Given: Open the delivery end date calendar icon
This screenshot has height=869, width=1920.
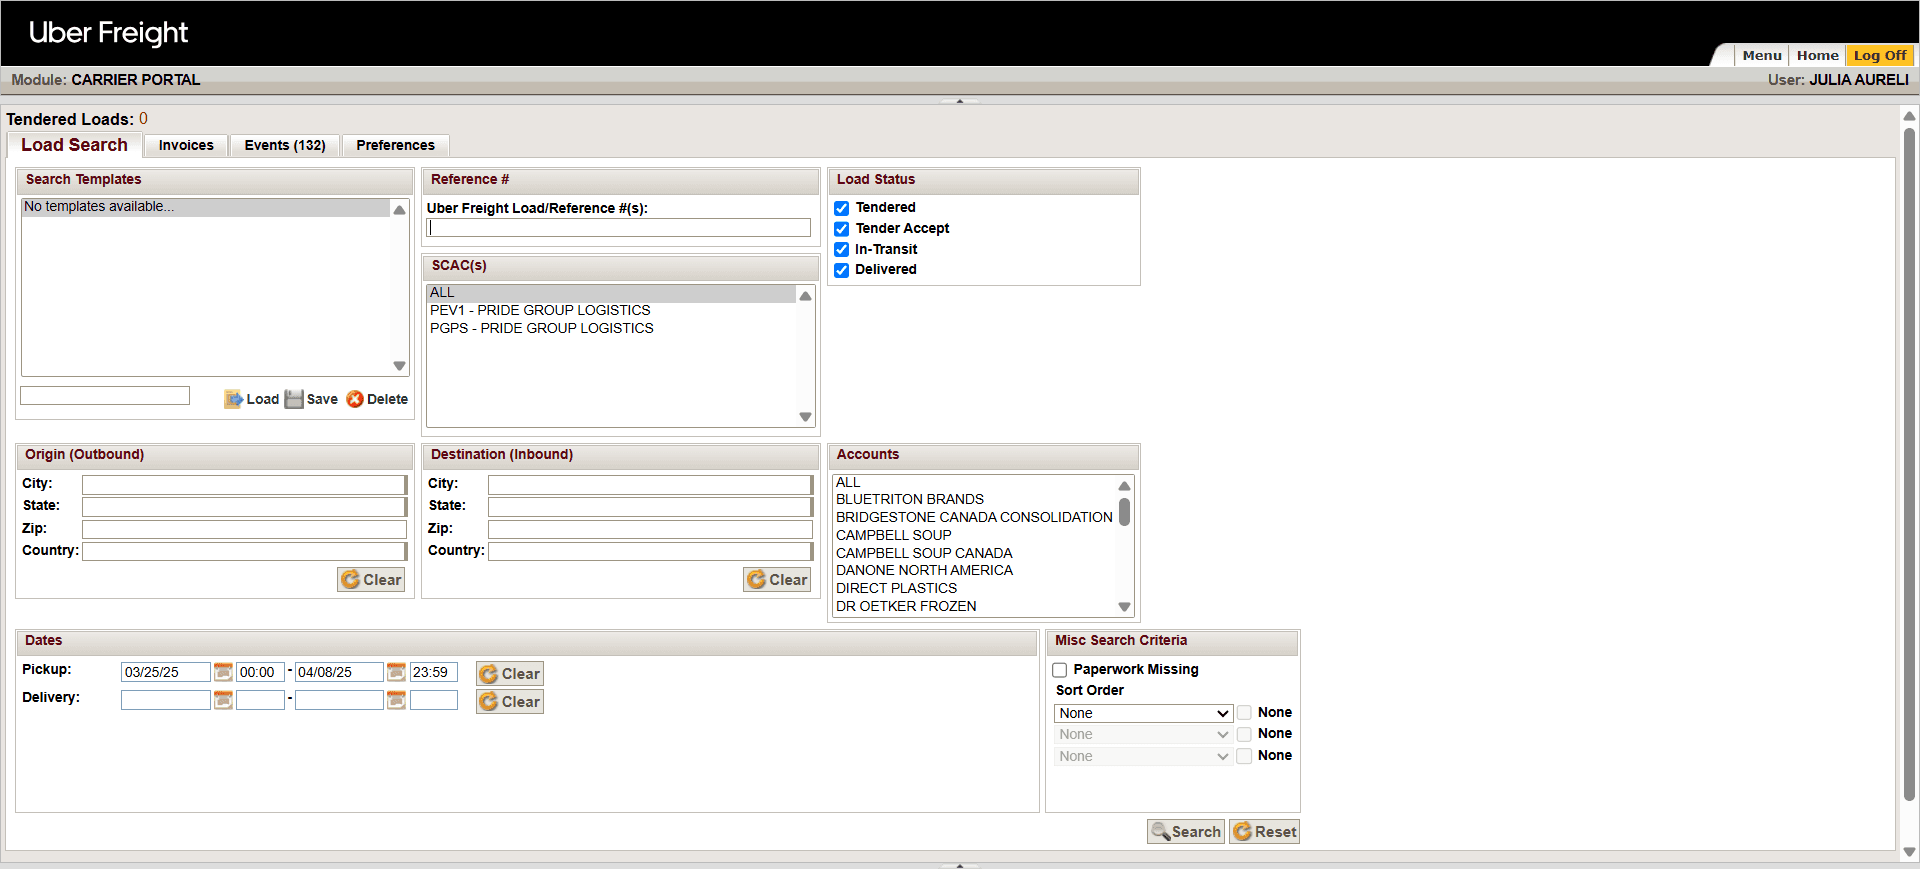Looking at the screenshot, I should click(396, 700).
